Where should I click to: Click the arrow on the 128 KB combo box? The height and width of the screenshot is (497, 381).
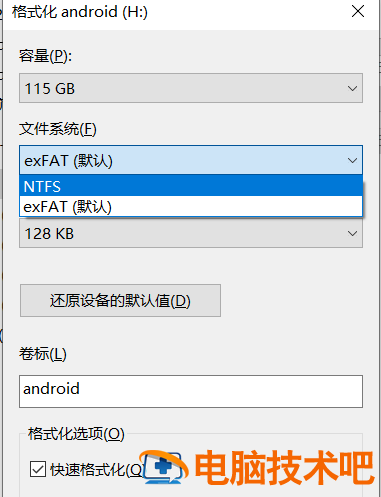352,233
